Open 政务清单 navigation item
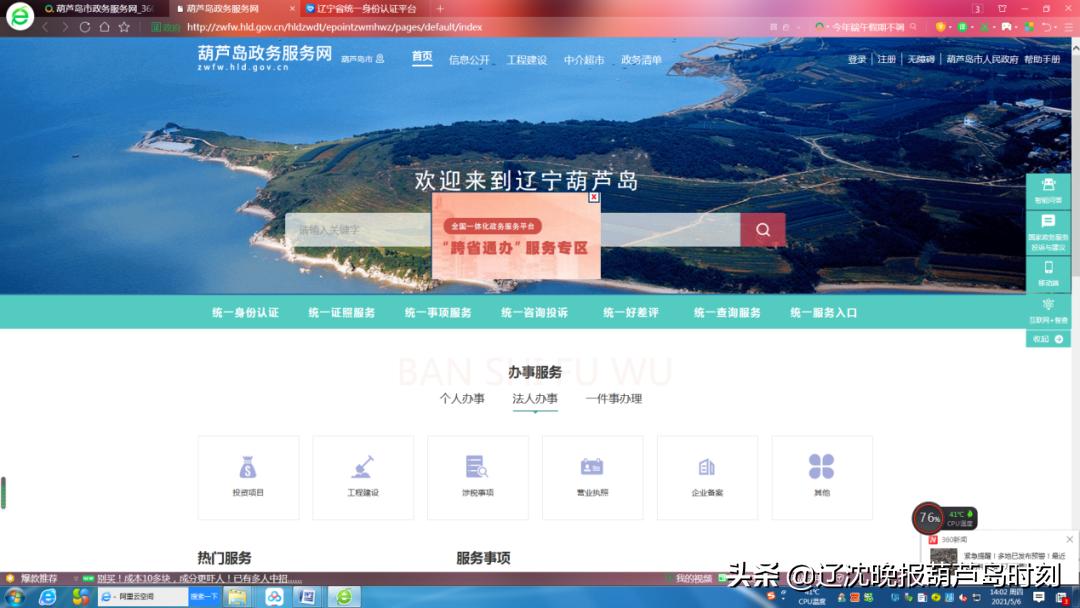This screenshot has width=1080, height=608. click(x=641, y=60)
